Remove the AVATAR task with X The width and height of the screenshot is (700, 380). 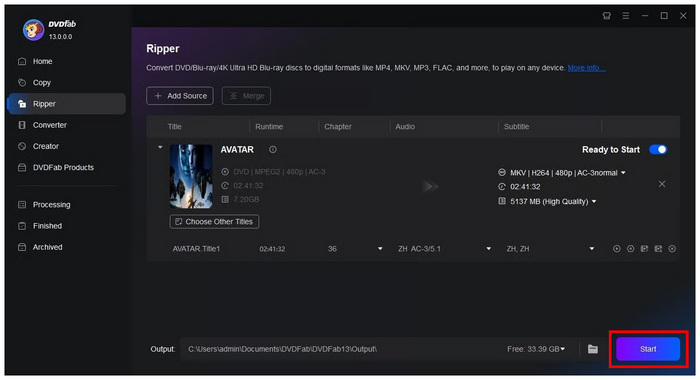[x=662, y=184]
